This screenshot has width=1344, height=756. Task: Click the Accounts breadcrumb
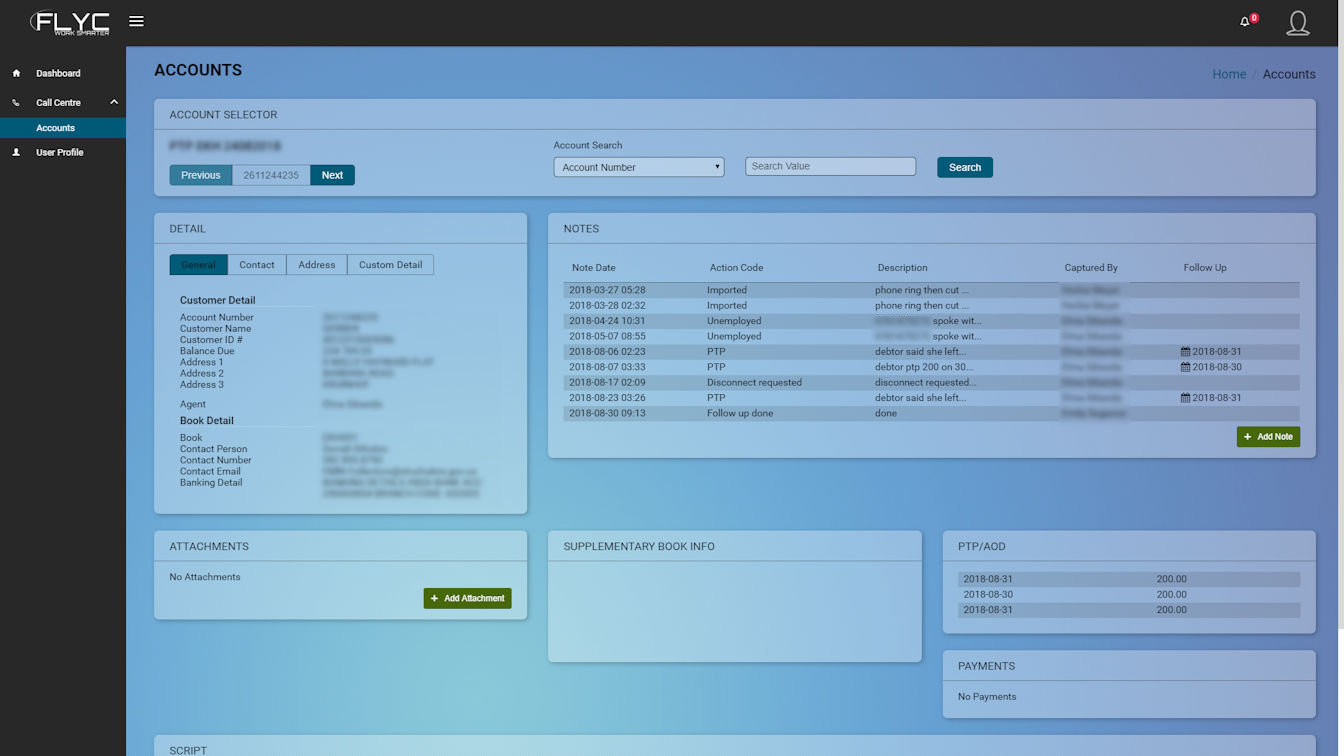(x=1289, y=74)
